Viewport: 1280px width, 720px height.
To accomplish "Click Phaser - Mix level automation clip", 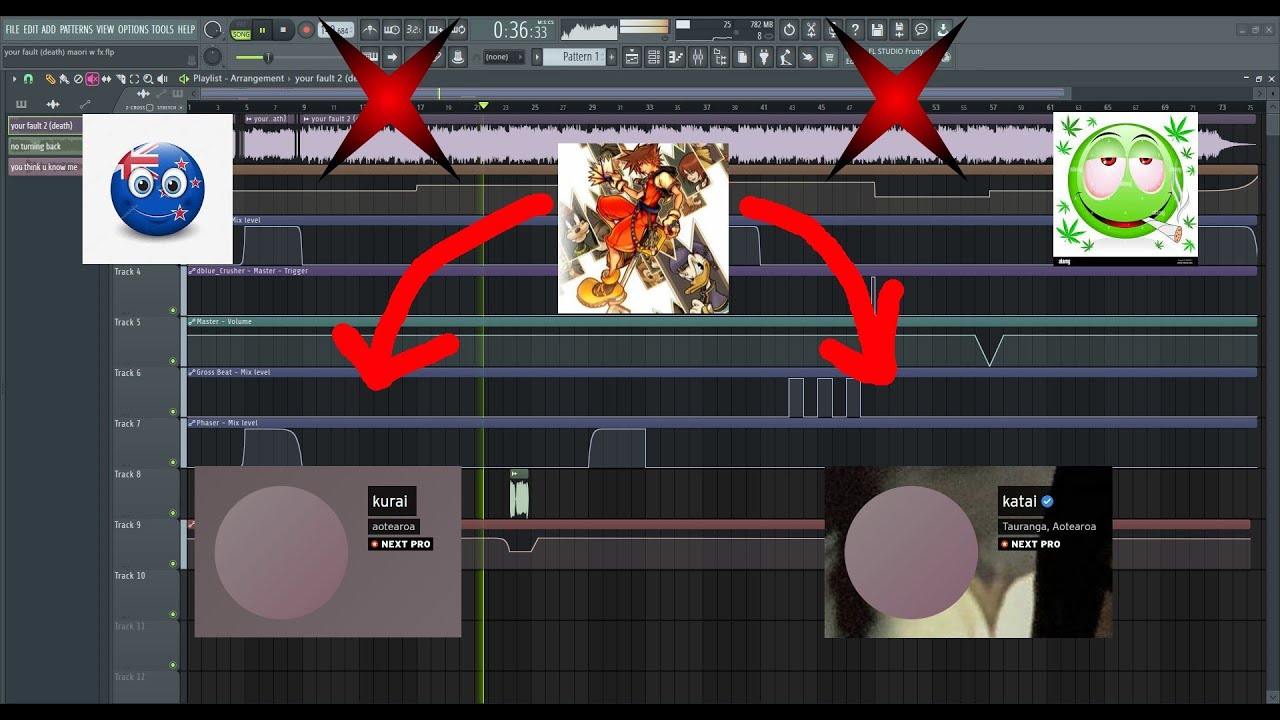I will (720, 423).
